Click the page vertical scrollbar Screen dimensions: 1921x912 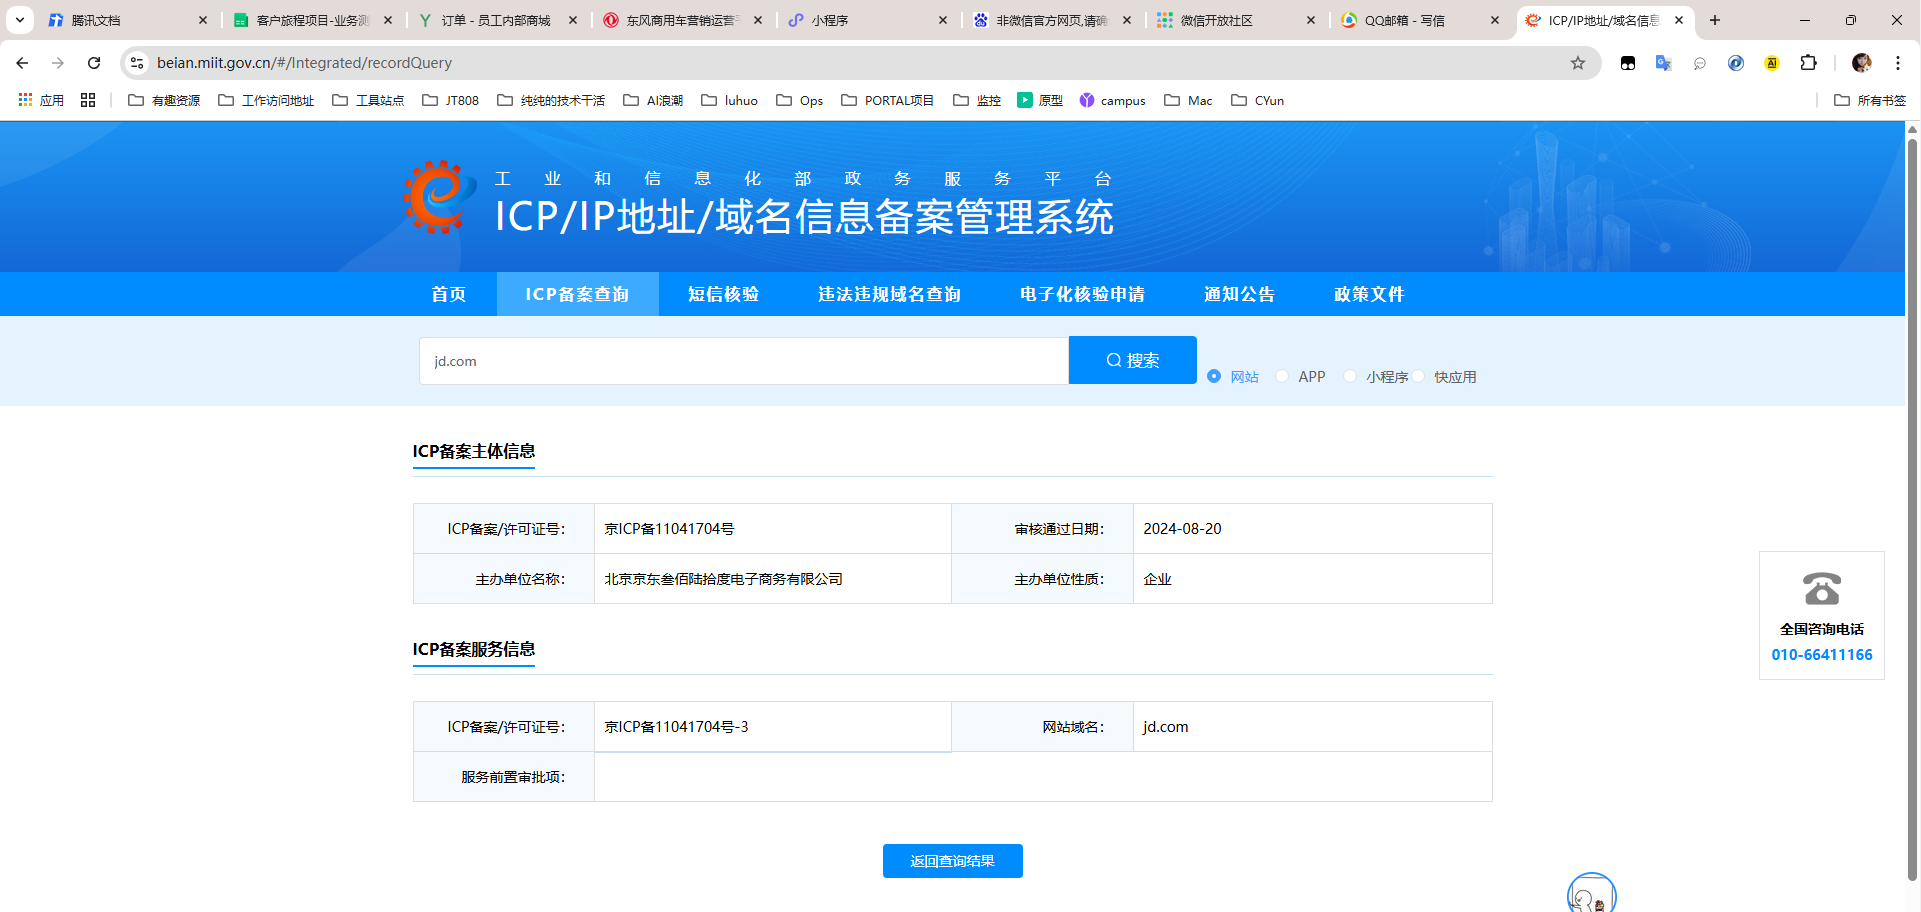point(1912,510)
